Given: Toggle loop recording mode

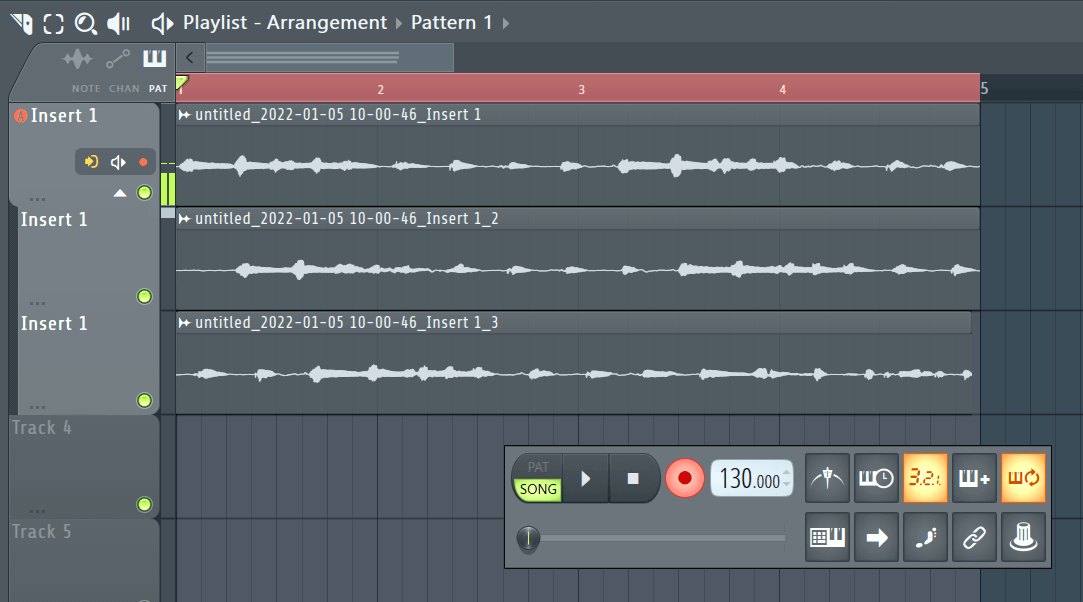Looking at the screenshot, I should 1023,478.
